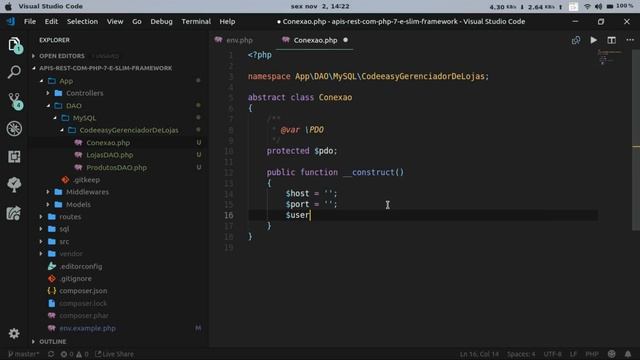Image resolution: width=640 pixels, height=360 pixels.
Task: Open the errors and warnings indicator
Action: coord(74,354)
